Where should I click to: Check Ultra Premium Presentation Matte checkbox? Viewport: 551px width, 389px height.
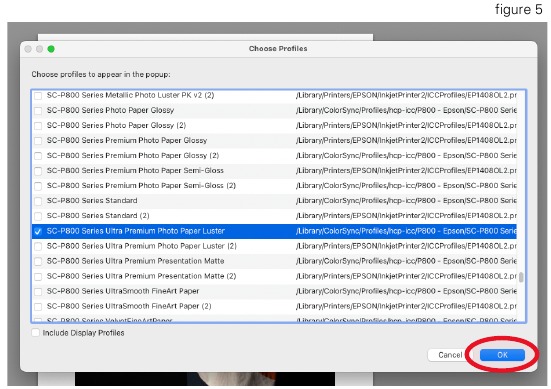point(38,261)
